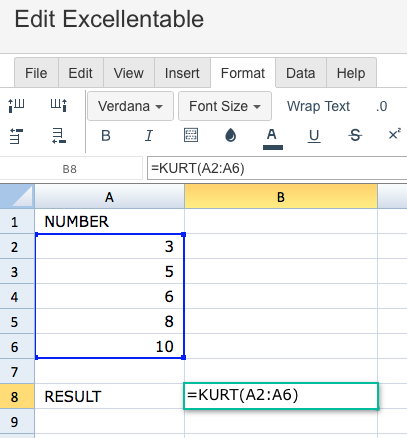
Task: Click the insert row below icon
Action: point(59,136)
